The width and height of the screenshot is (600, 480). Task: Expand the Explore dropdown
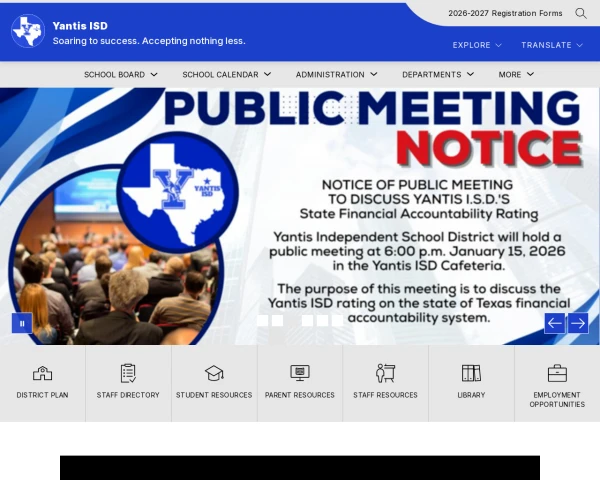pos(477,45)
